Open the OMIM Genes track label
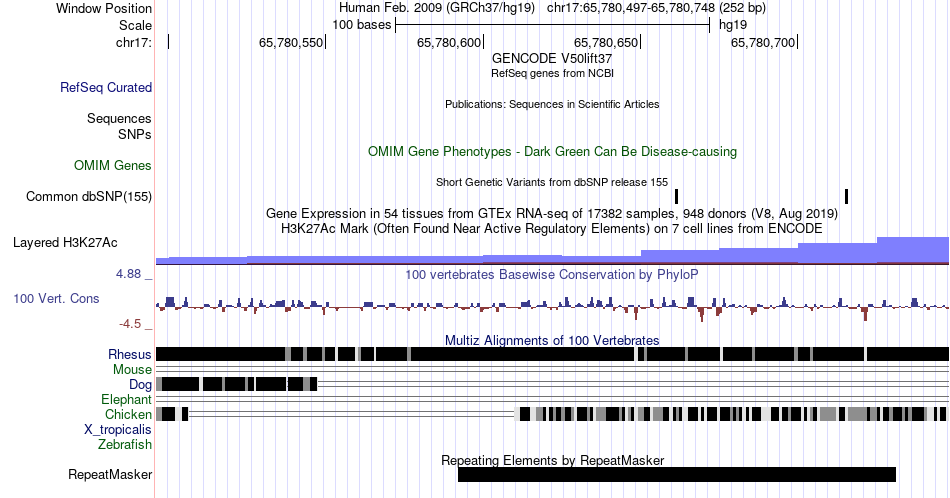Viewport: 950px width, 498px height. (113, 165)
